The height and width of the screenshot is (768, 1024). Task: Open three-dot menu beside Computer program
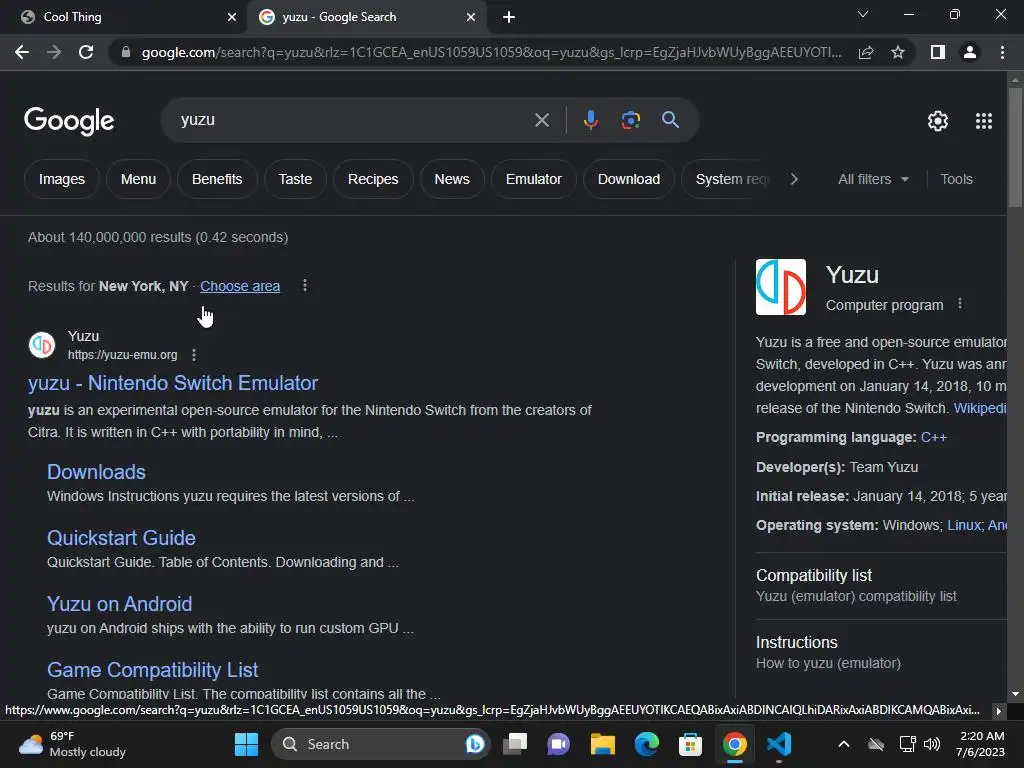click(x=959, y=304)
